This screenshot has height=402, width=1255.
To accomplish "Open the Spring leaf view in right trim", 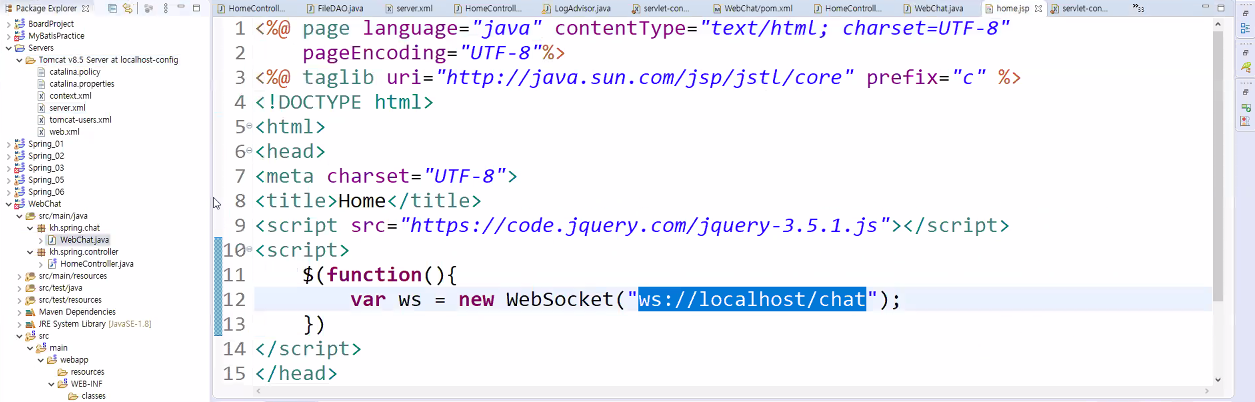I will coord(1246,67).
